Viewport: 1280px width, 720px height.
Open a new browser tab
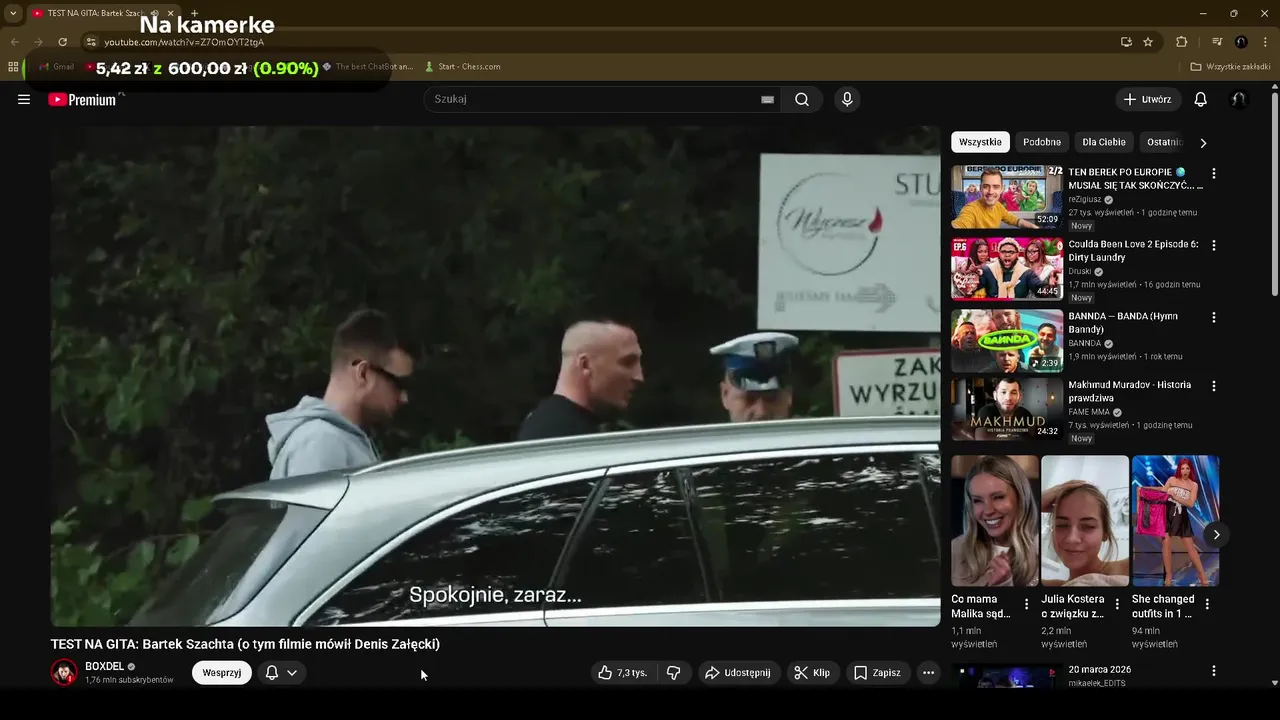point(194,13)
